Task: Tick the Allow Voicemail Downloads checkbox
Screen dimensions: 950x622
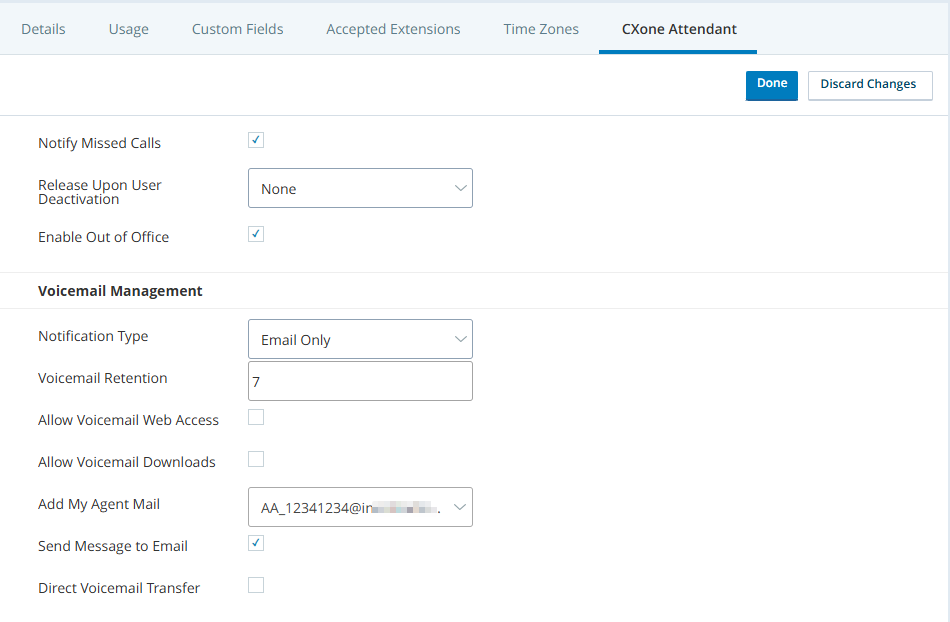Action: 256,459
